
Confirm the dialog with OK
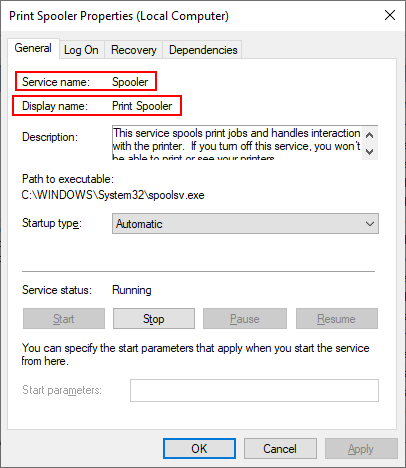click(199, 449)
